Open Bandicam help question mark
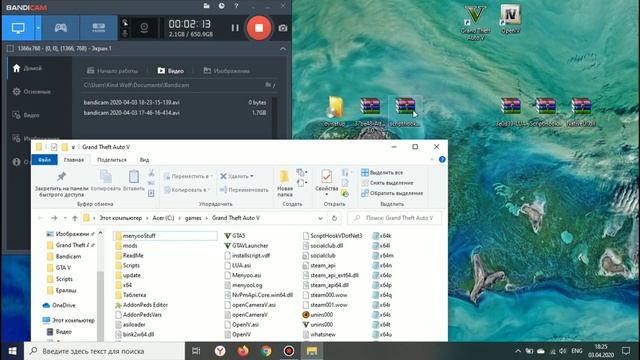The image size is (640, 360). tap(236, 6)
